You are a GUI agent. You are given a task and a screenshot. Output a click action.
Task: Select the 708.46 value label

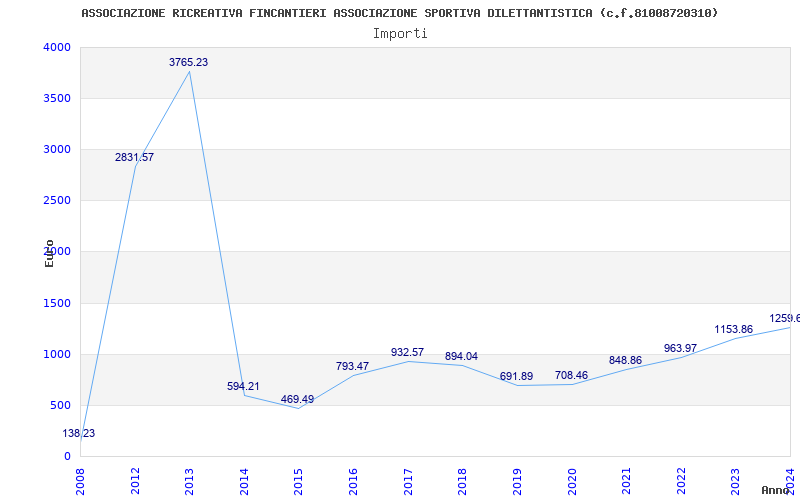[x=571, y=375]
